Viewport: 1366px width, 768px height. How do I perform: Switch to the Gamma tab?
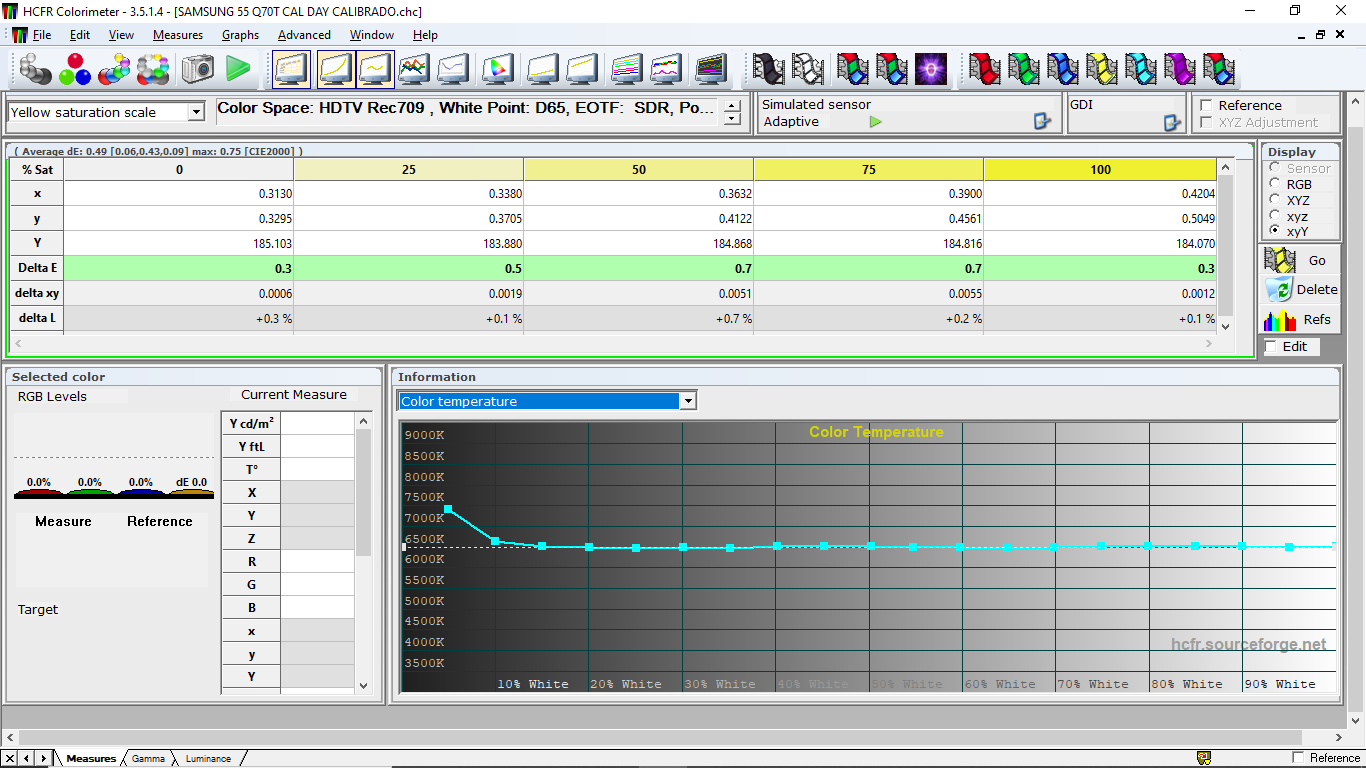tap(148, 758)
